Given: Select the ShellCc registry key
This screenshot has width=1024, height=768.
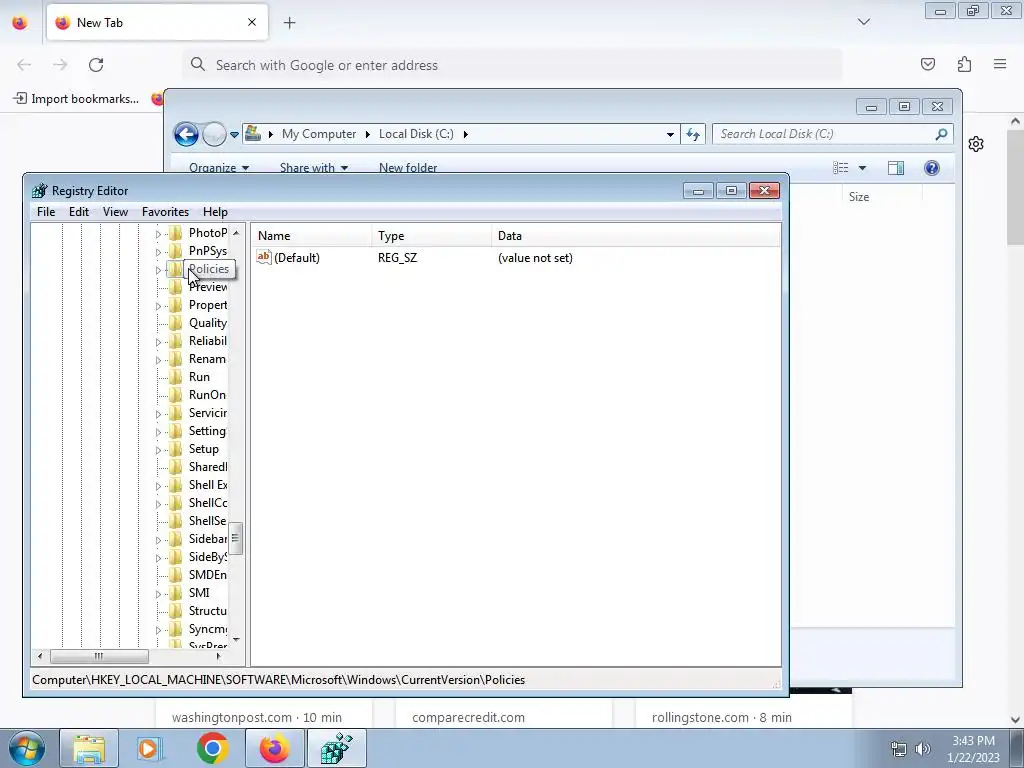Looking at the screenshot, I should click(208, 503).
